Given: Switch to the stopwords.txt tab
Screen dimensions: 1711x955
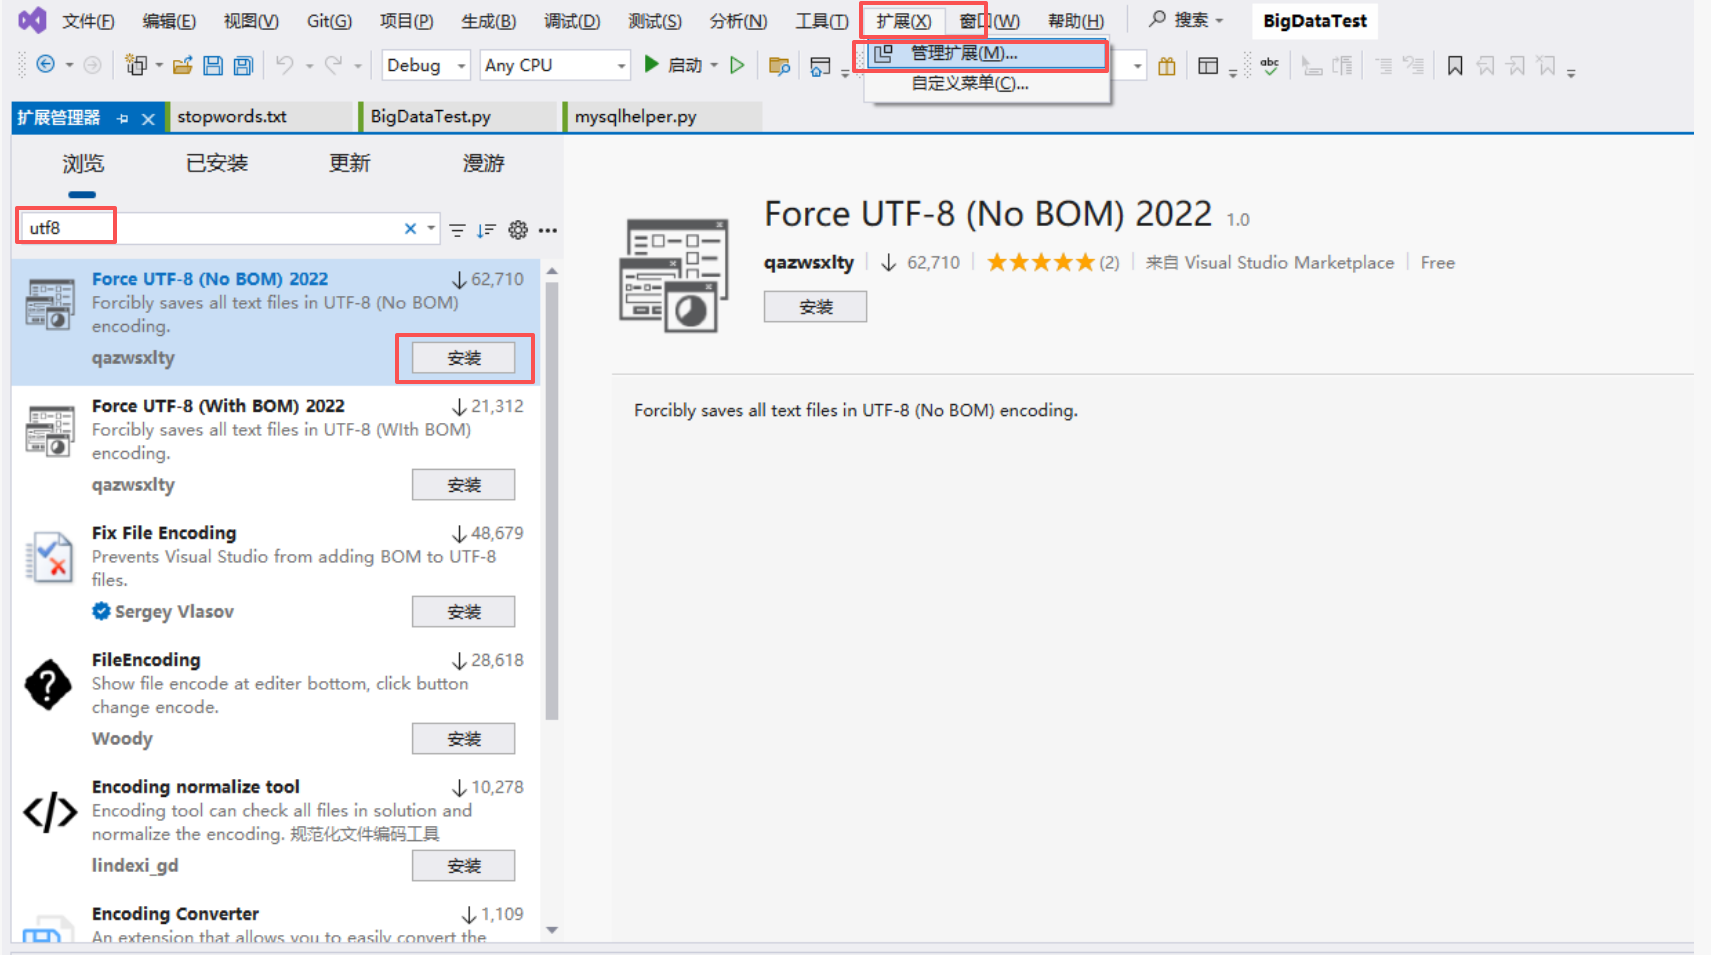Looking at the screenshot, I should [x=232, y=117].
